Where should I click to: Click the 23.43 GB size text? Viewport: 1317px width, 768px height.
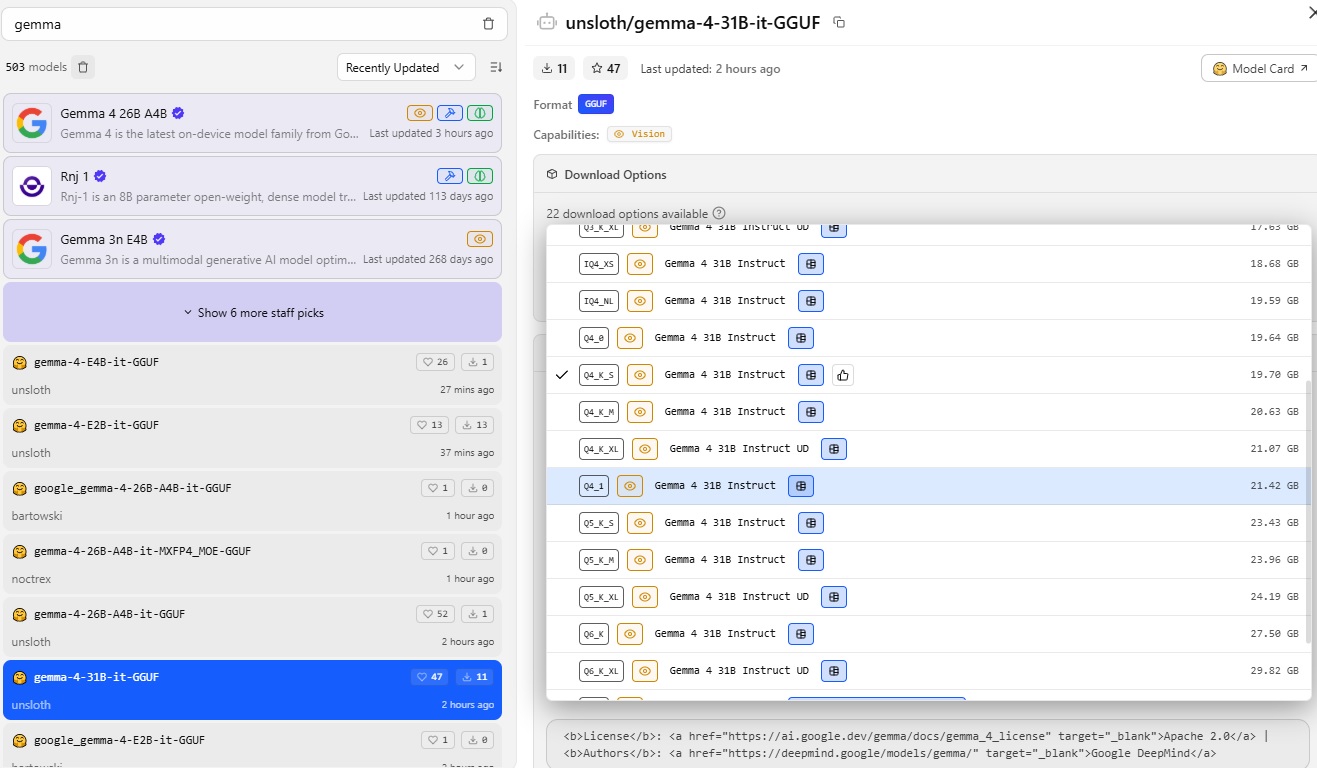point(1274,523)
